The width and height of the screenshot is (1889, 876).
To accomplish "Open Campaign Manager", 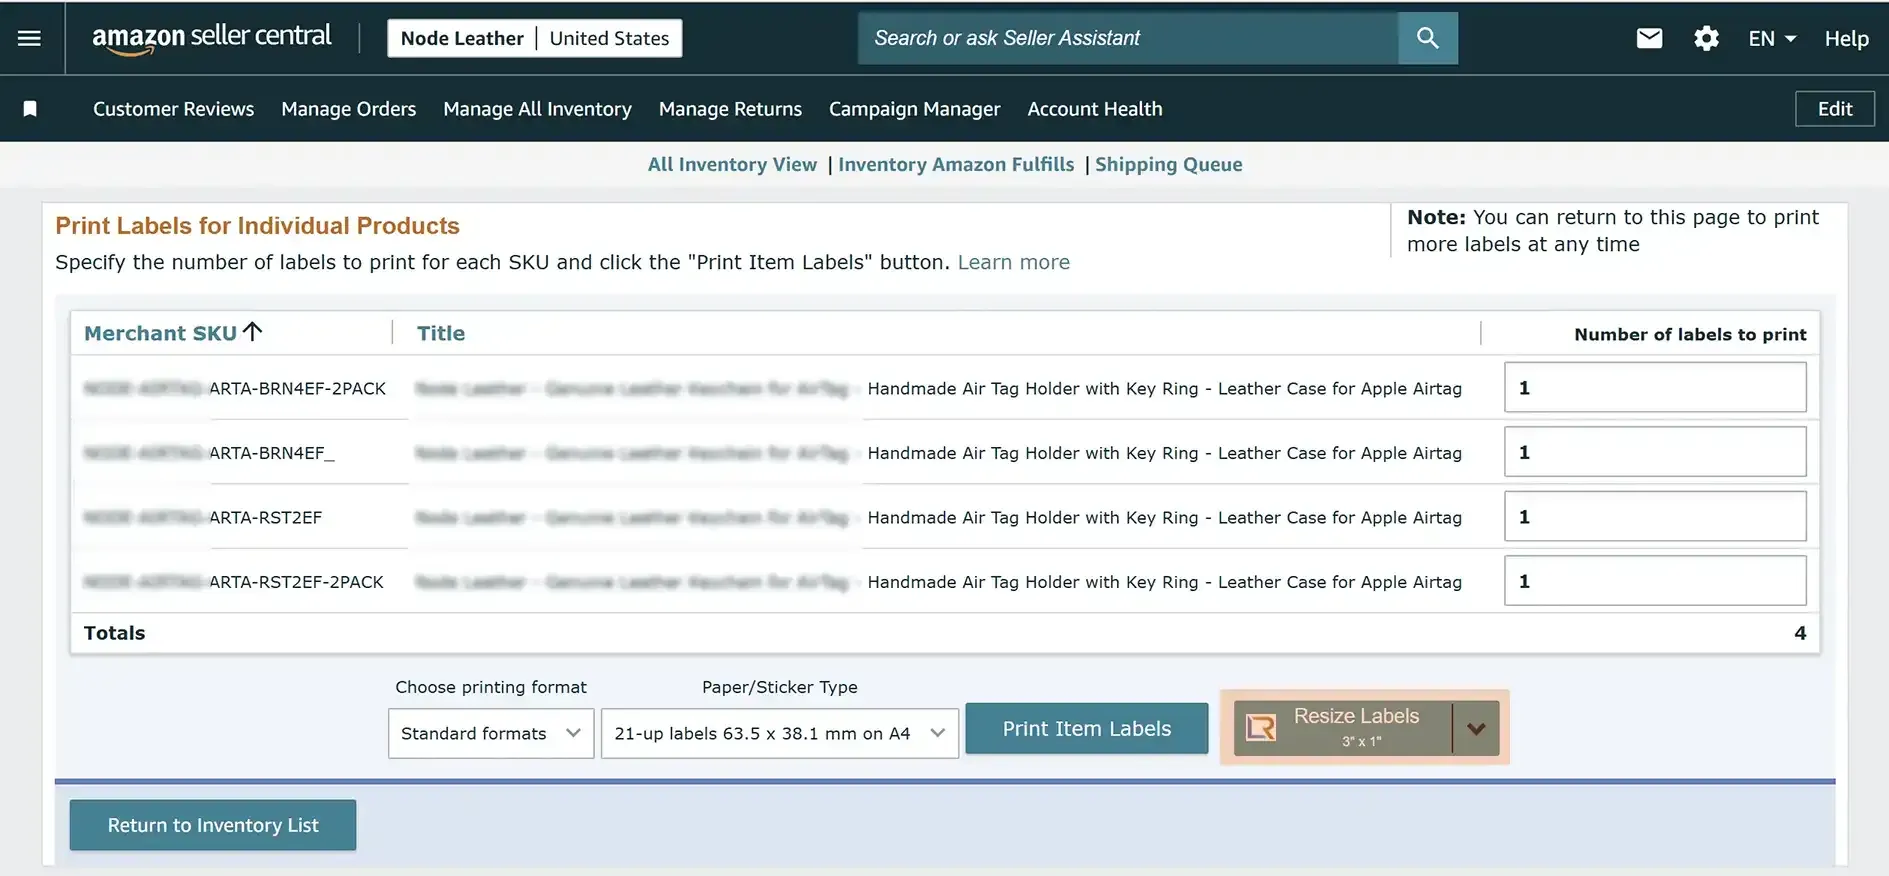I will pyautogui.click(x=914, y=109).
